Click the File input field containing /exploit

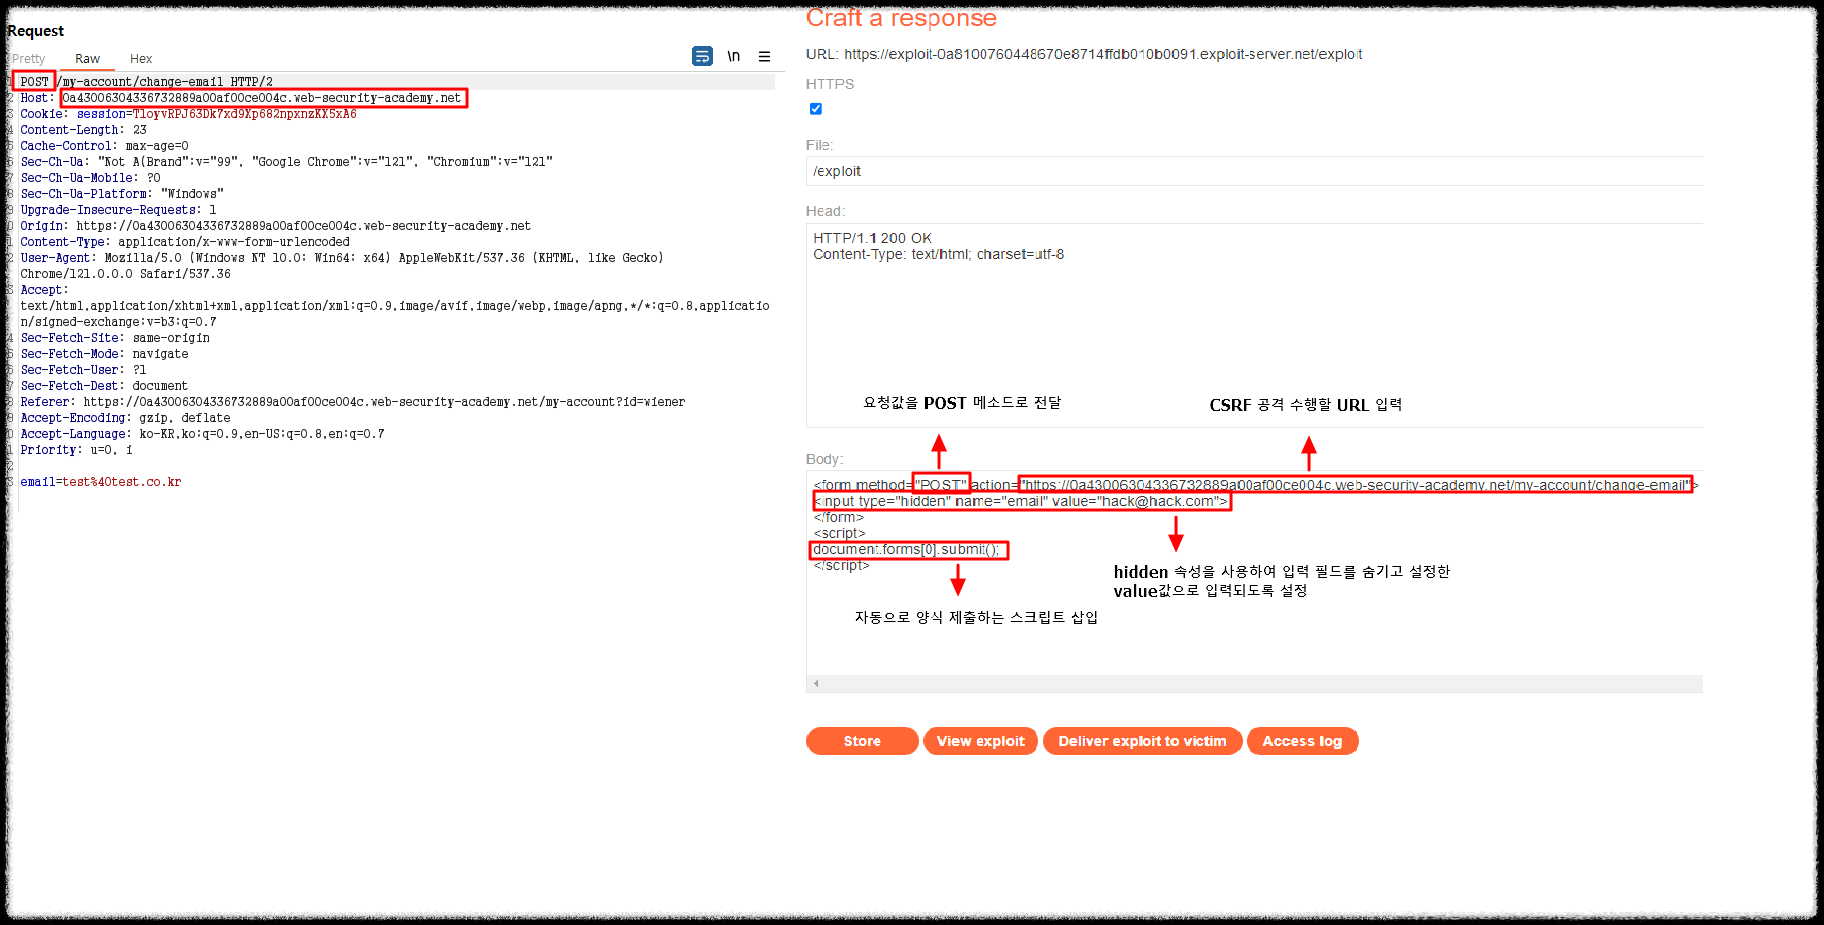1254,171
